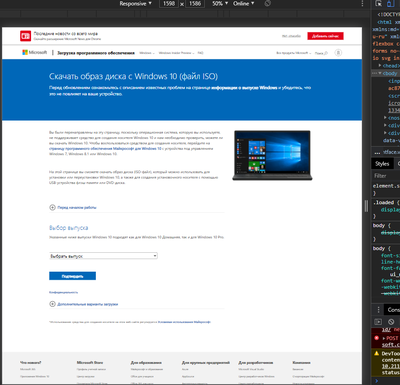
Task: Open the 50% zoom dropdown
Action: 220,4
